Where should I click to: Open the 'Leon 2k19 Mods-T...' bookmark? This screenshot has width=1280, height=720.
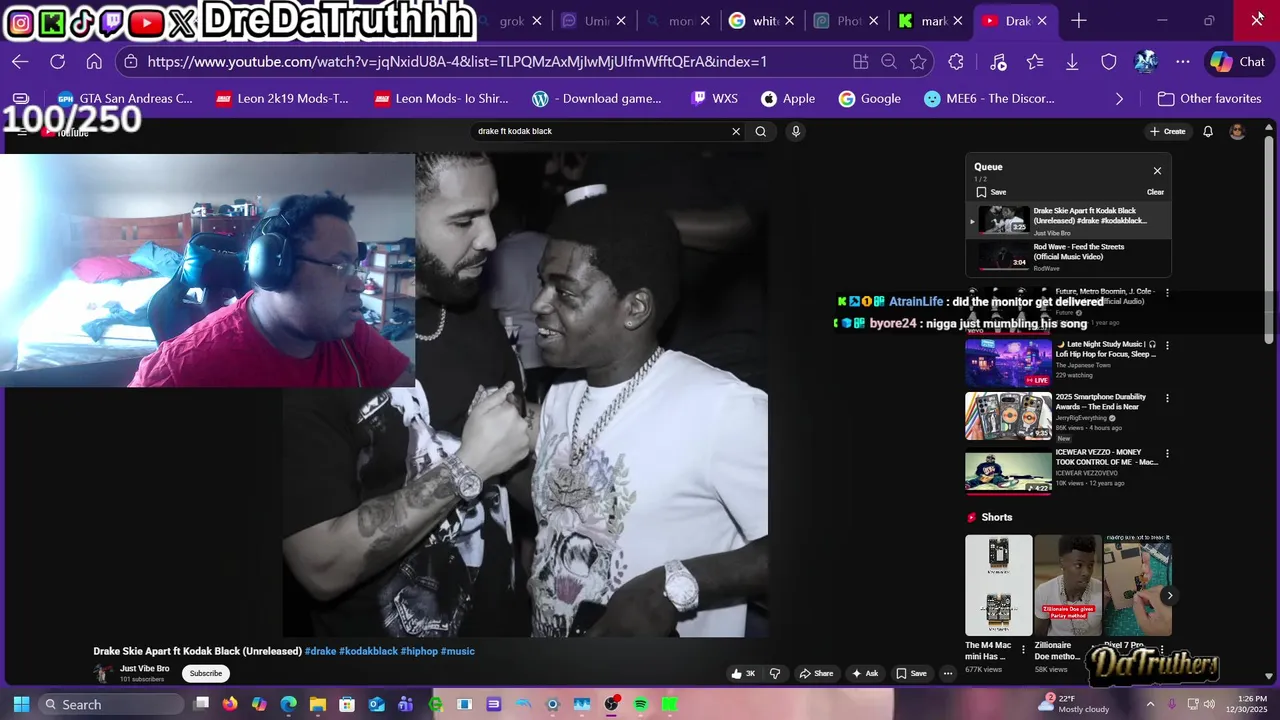[282, 99]
